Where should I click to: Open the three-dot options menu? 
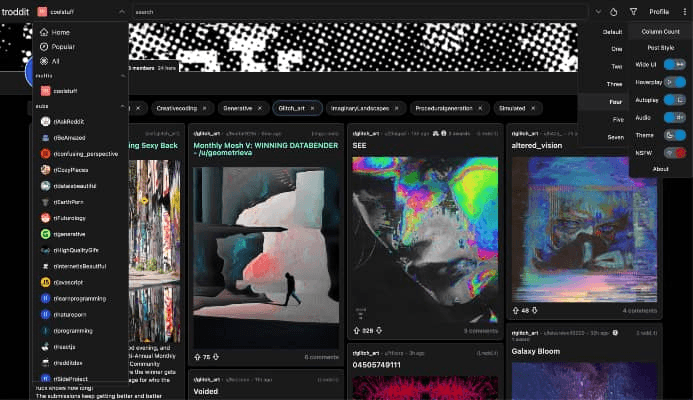685,12
